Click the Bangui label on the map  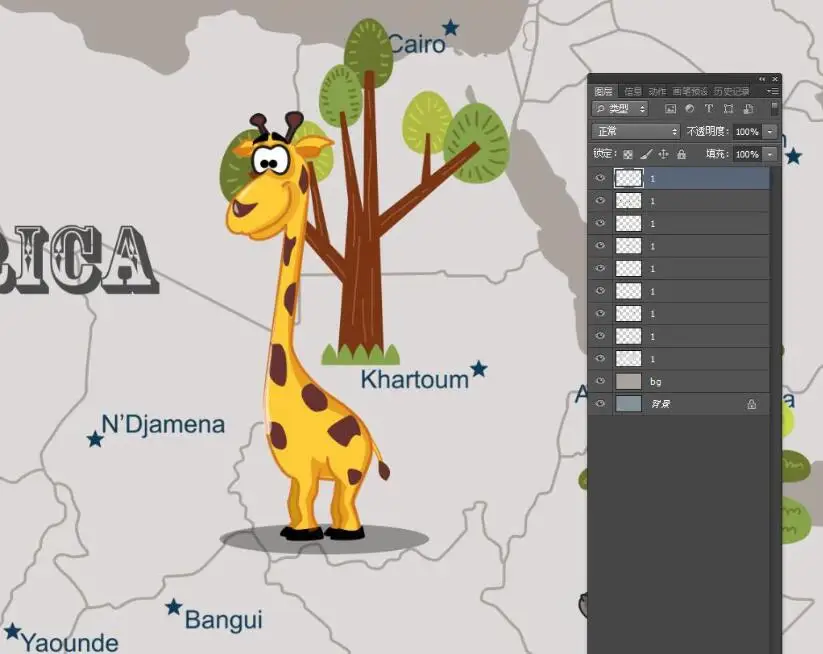[x=224, y=619]
